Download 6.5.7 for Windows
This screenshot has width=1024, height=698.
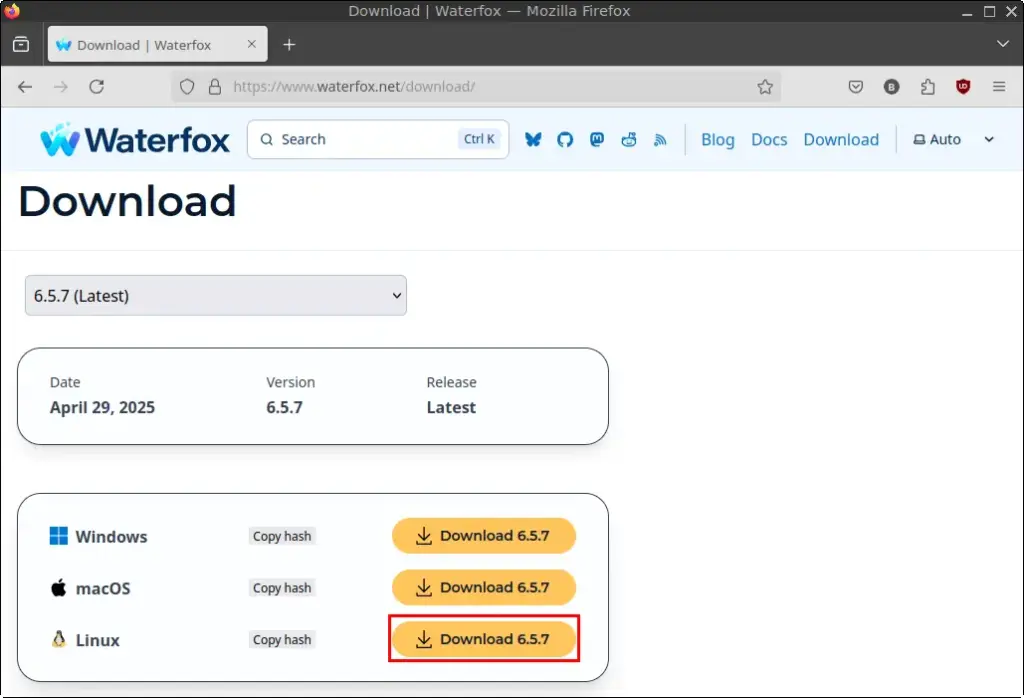(x=484, y=535)
